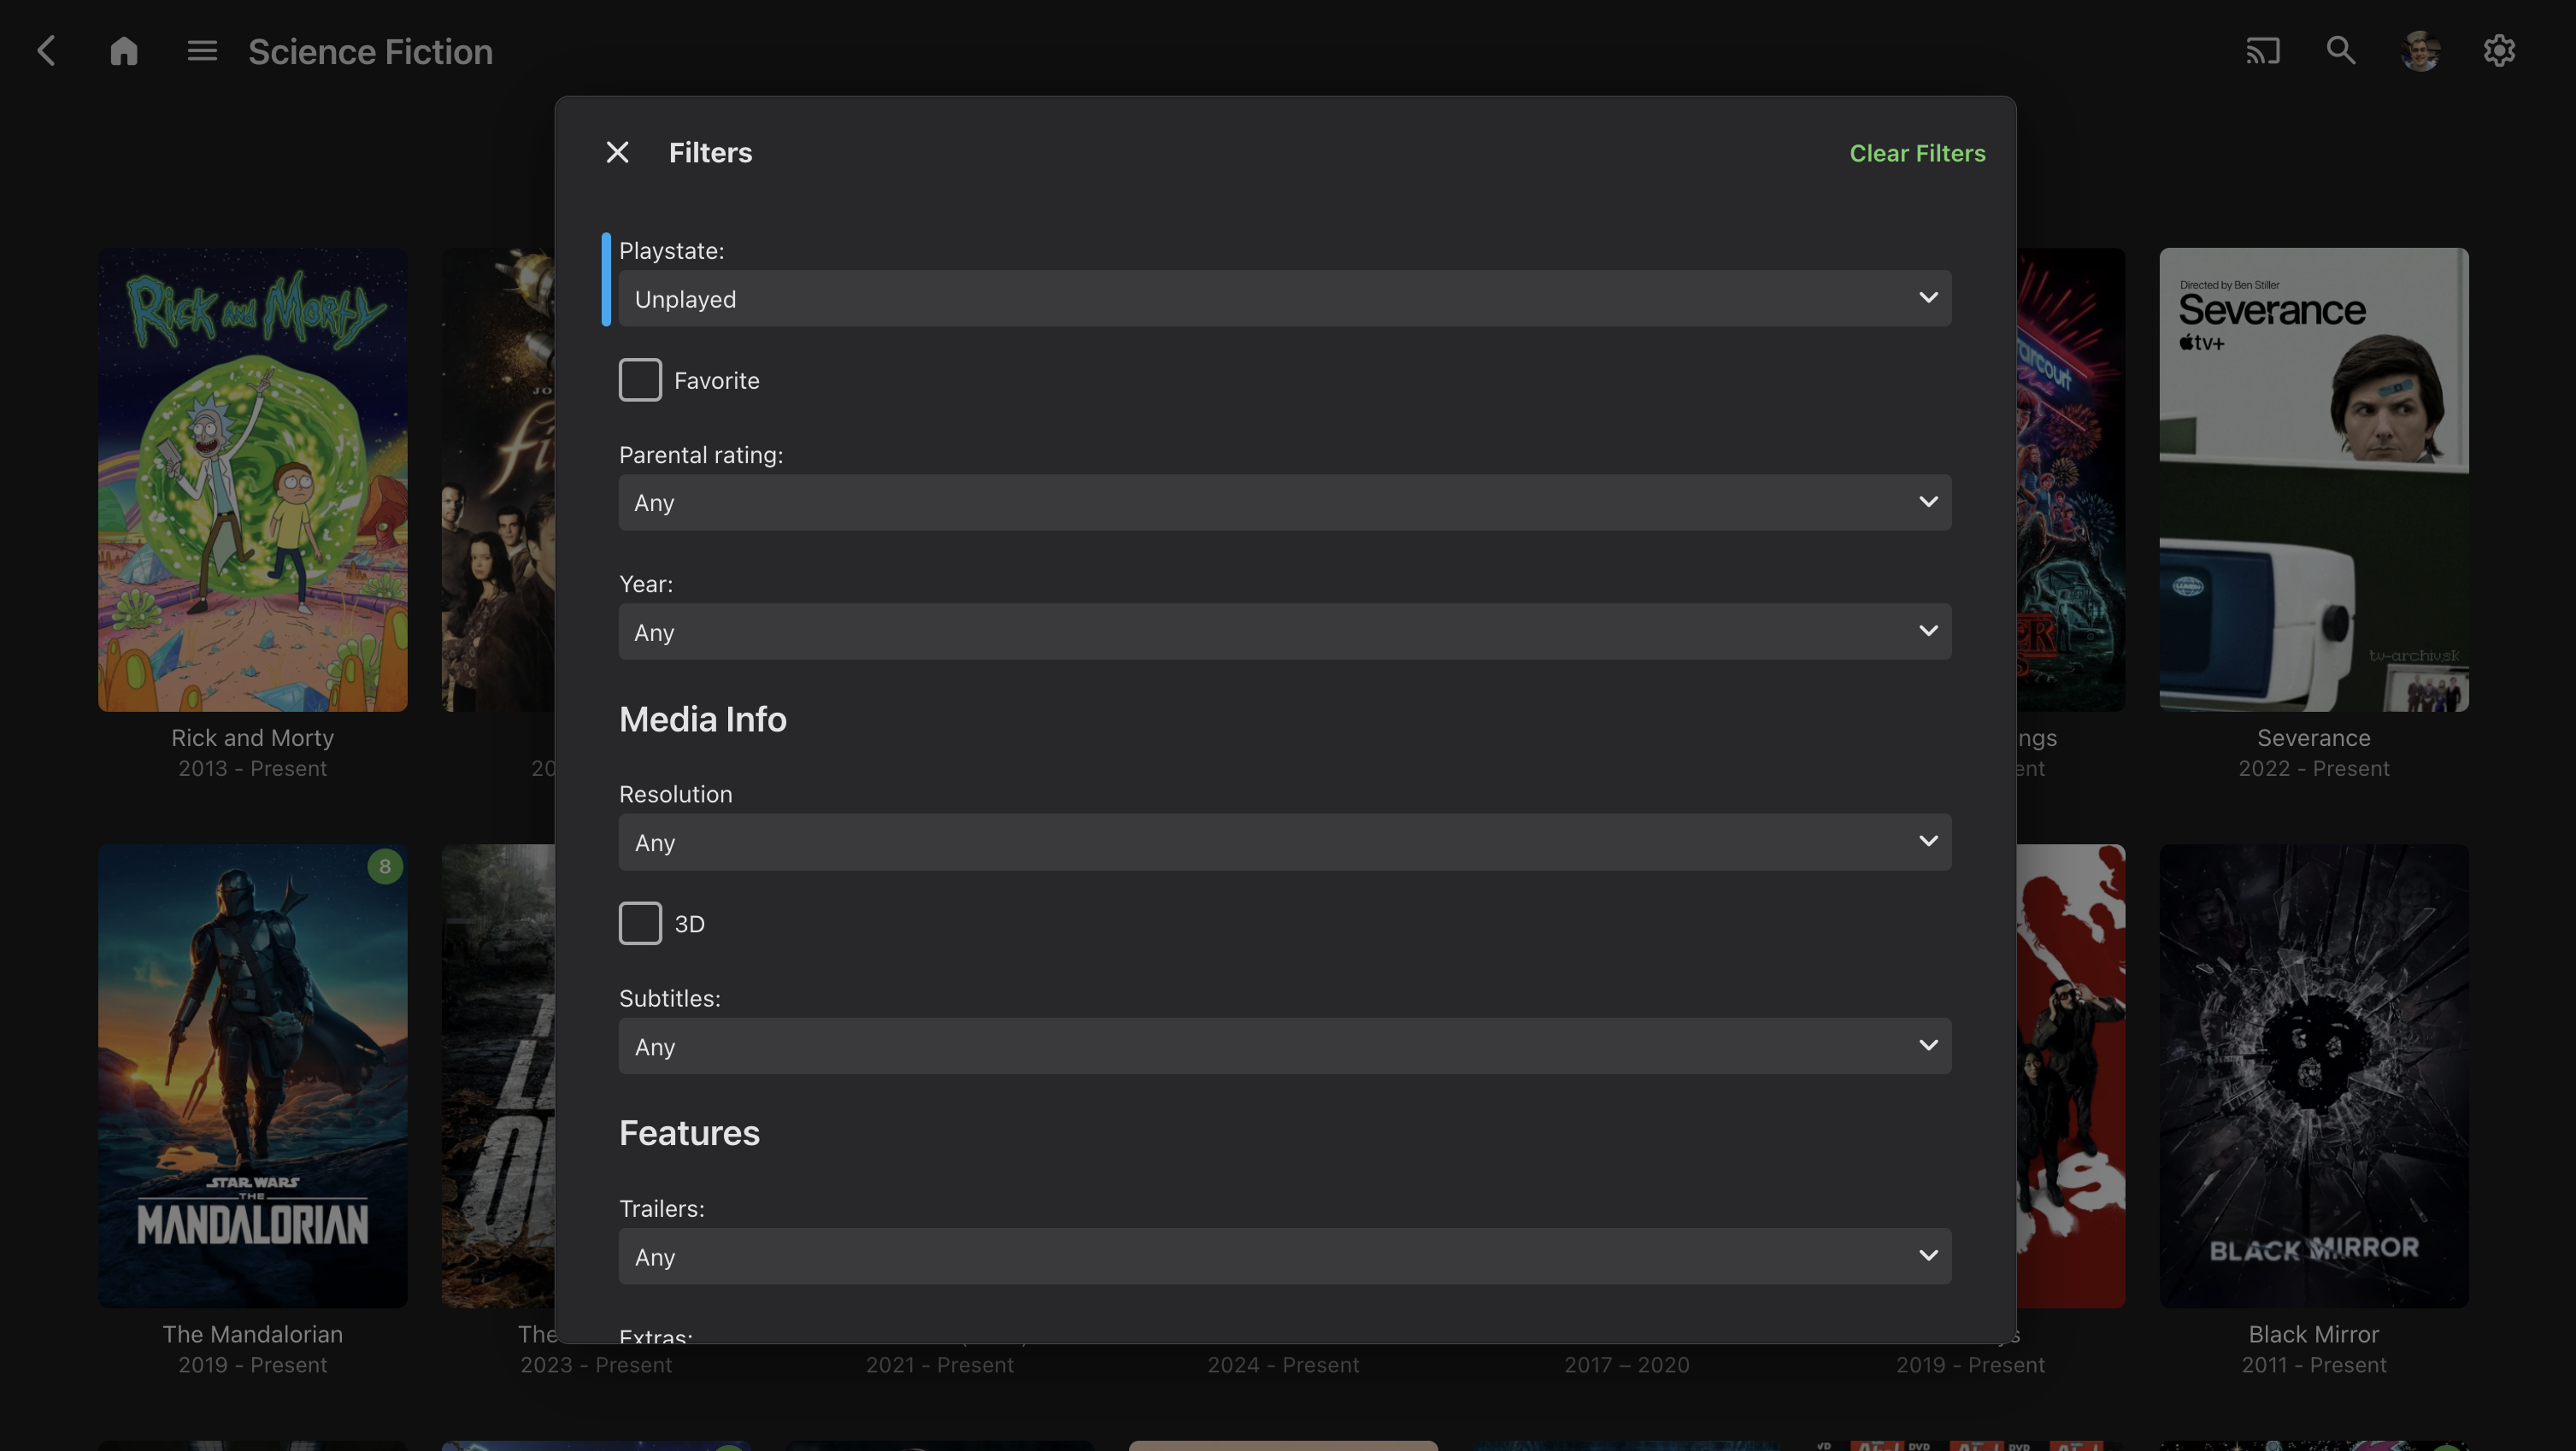Open the Year dropdown
2576x1451 pixels.
click(1284, 632)
